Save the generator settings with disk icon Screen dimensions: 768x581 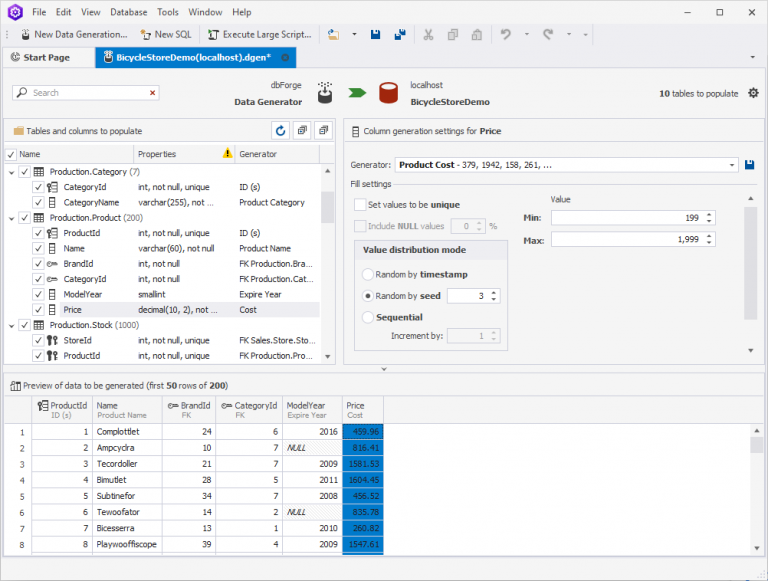[750, 164]
